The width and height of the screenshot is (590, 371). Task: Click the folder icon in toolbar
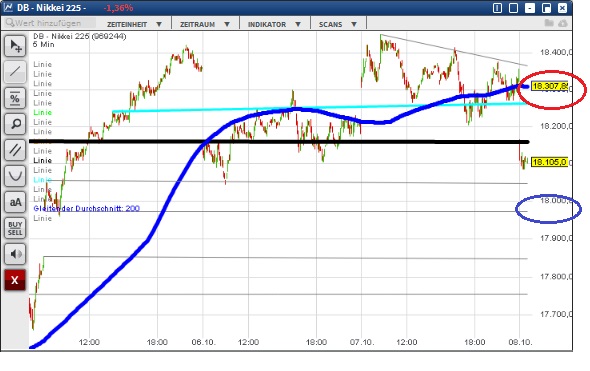click(549, 23)
